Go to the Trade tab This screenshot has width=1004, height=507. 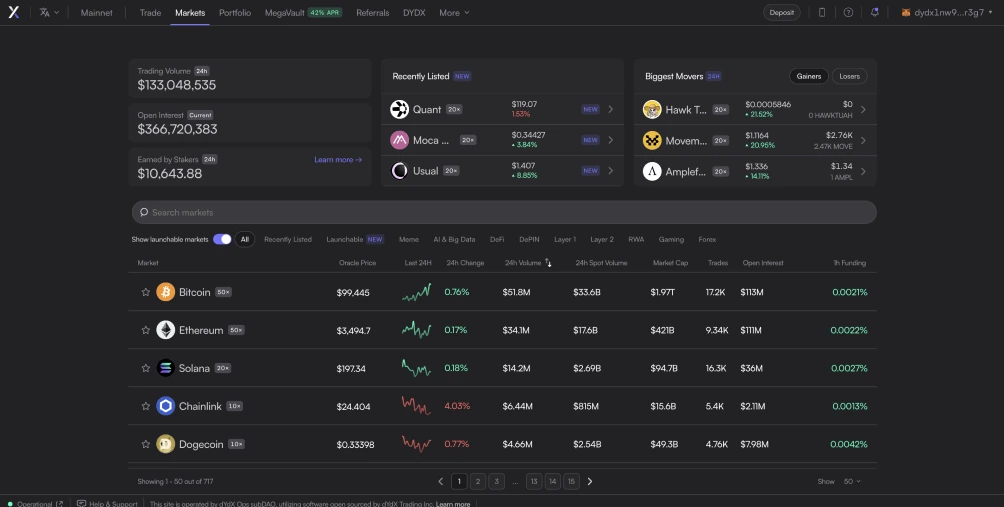pyautogui.click(x=150, y=12)
